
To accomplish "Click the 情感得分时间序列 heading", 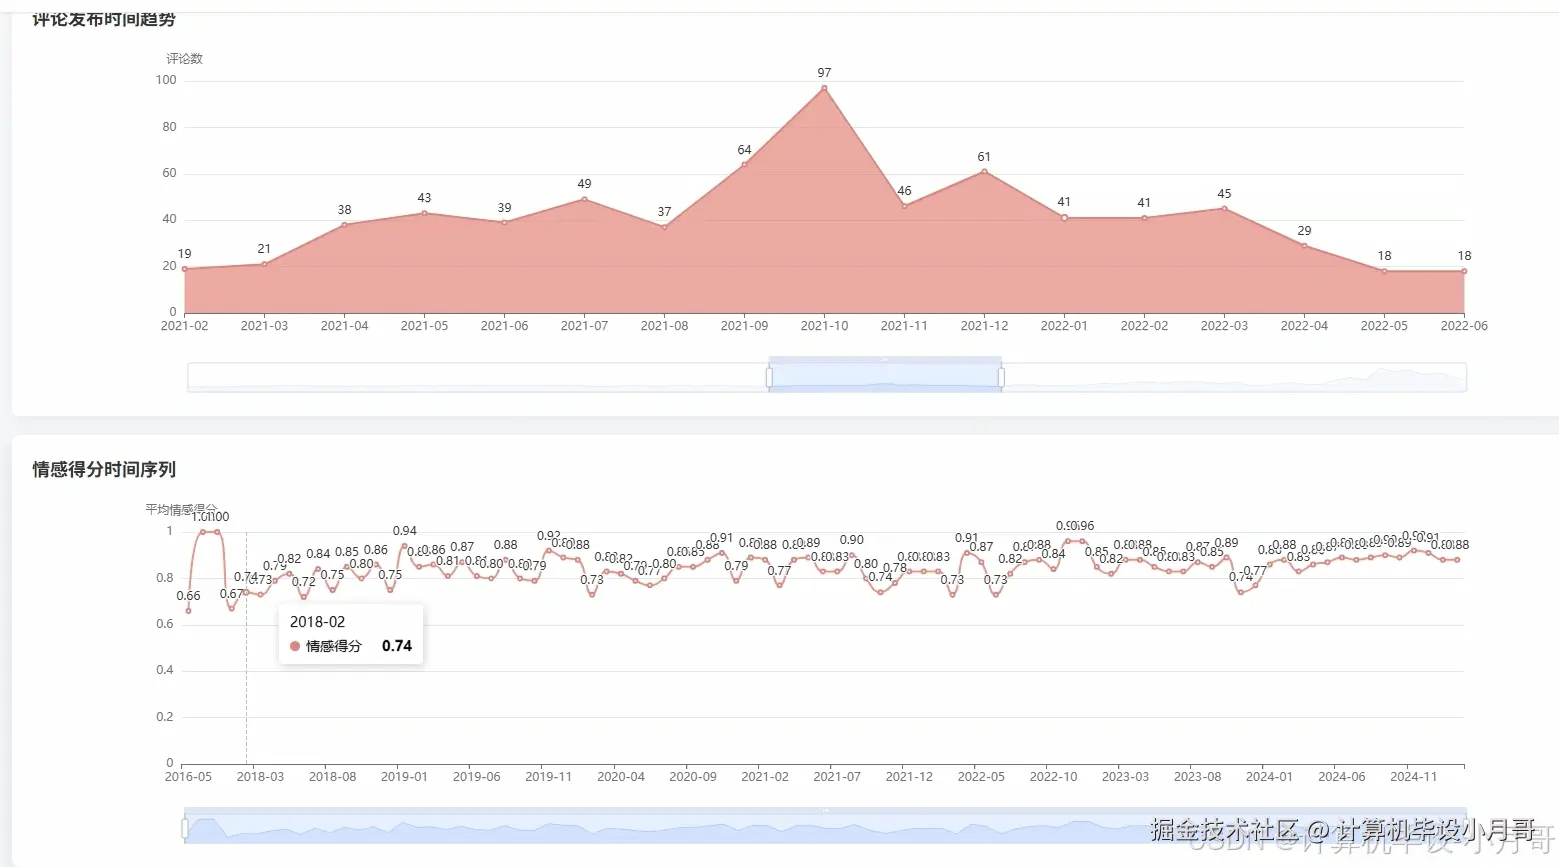I will coord(104,469).
